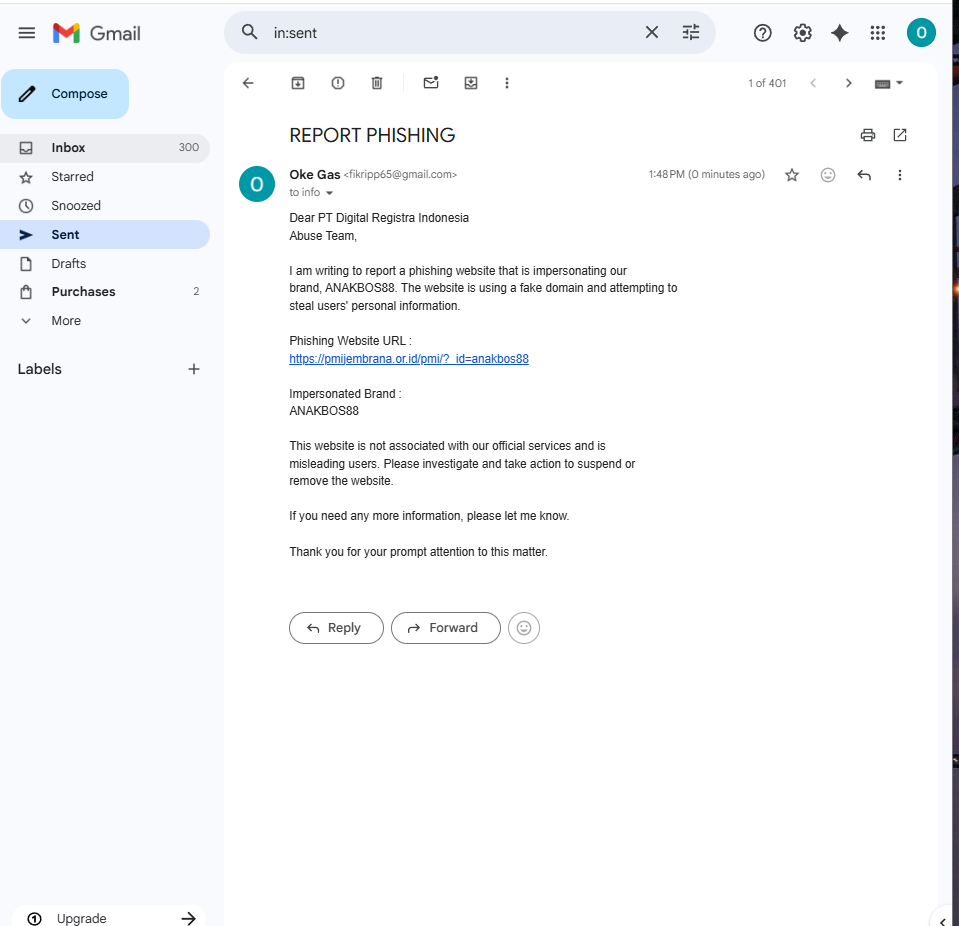Create a new label with the plus icon
The image size is (959, 926).
click(194, 369)
